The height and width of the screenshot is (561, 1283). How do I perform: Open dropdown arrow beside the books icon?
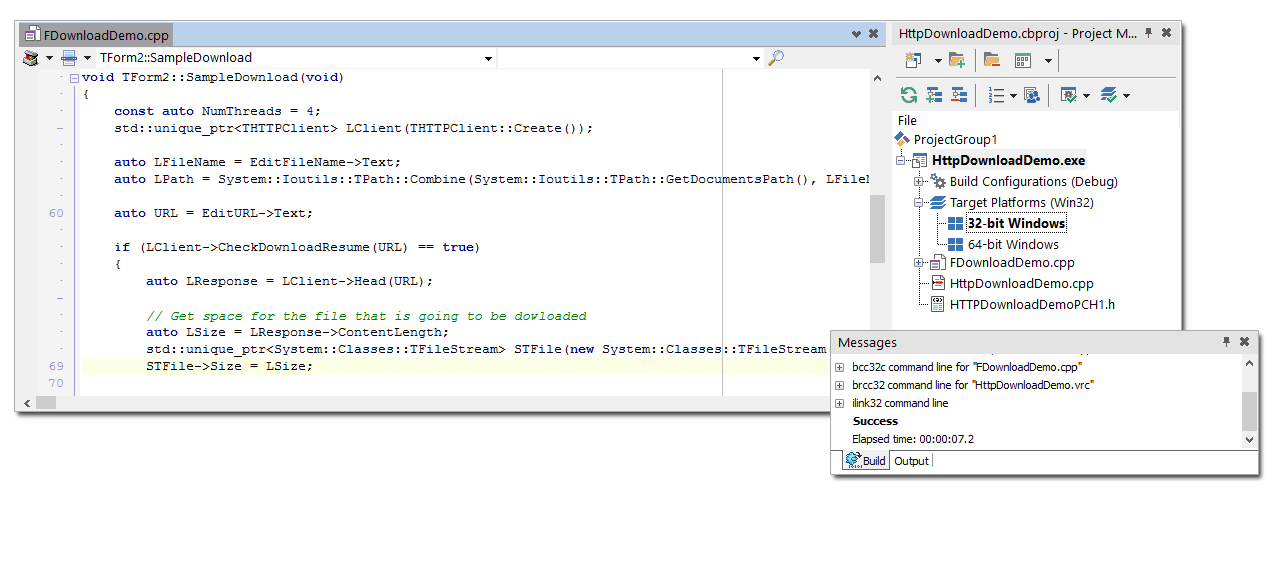coord(48,58)
